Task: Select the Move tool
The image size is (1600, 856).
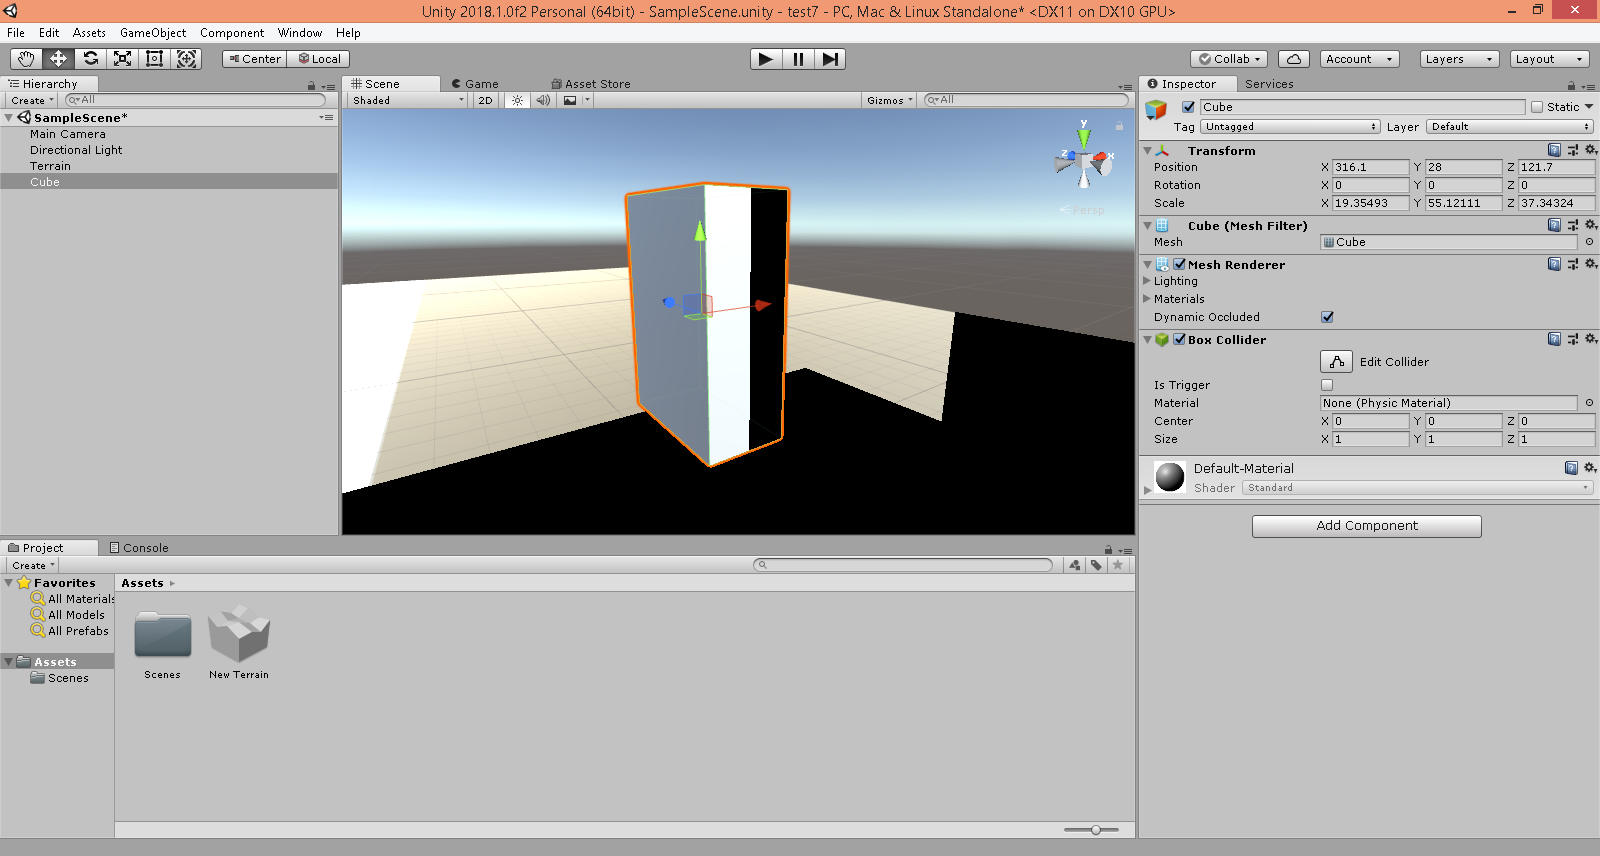Action: tap(58, 59)
